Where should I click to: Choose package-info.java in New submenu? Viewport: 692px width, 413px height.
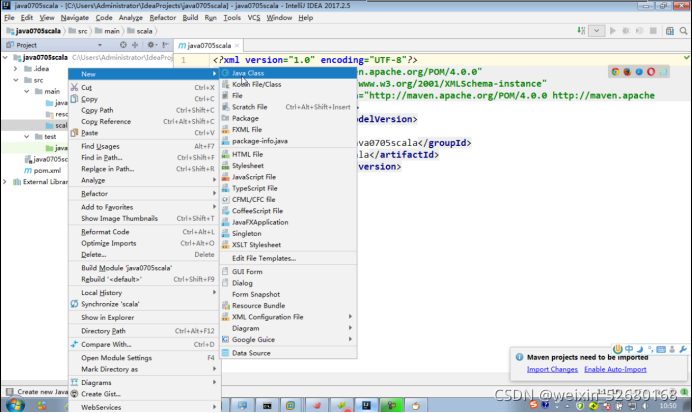(288, 141)
